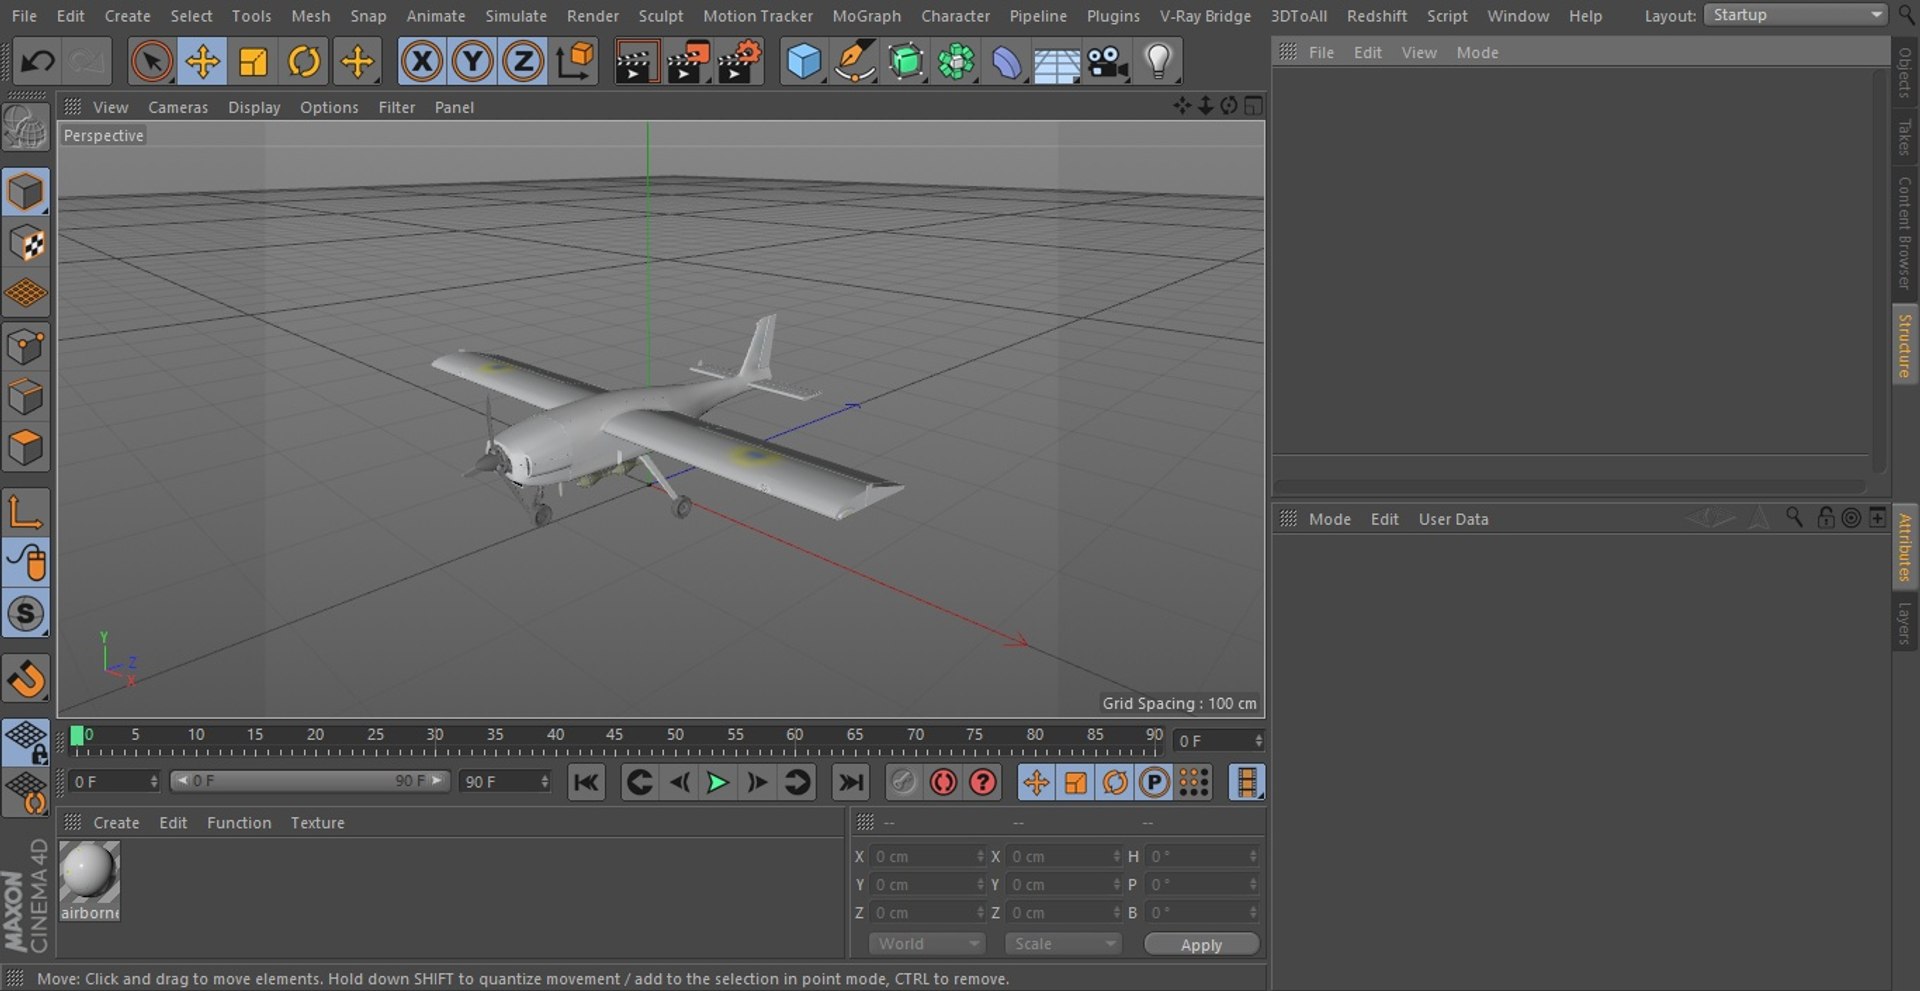
Task: Open the World coordinate dropdown
Action: (927, 944)
